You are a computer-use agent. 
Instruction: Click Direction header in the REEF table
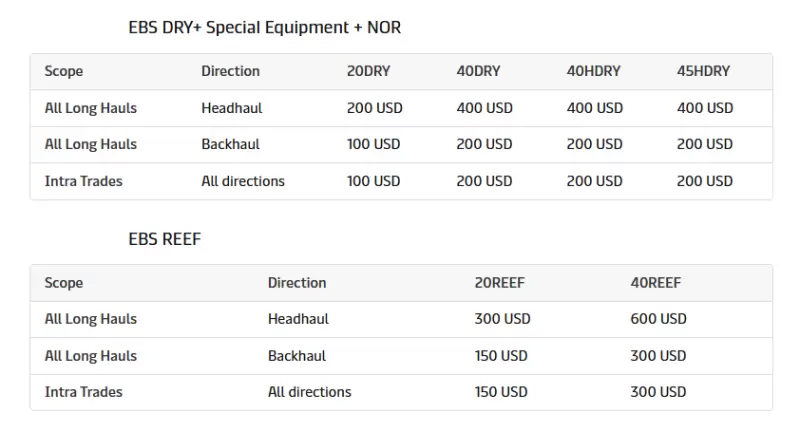coord(297,283)
